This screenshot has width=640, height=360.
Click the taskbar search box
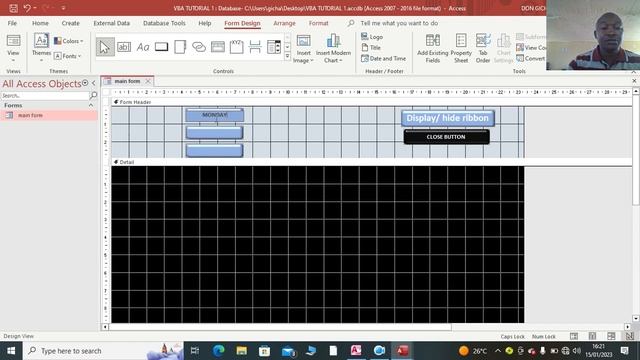click(103, 351)
